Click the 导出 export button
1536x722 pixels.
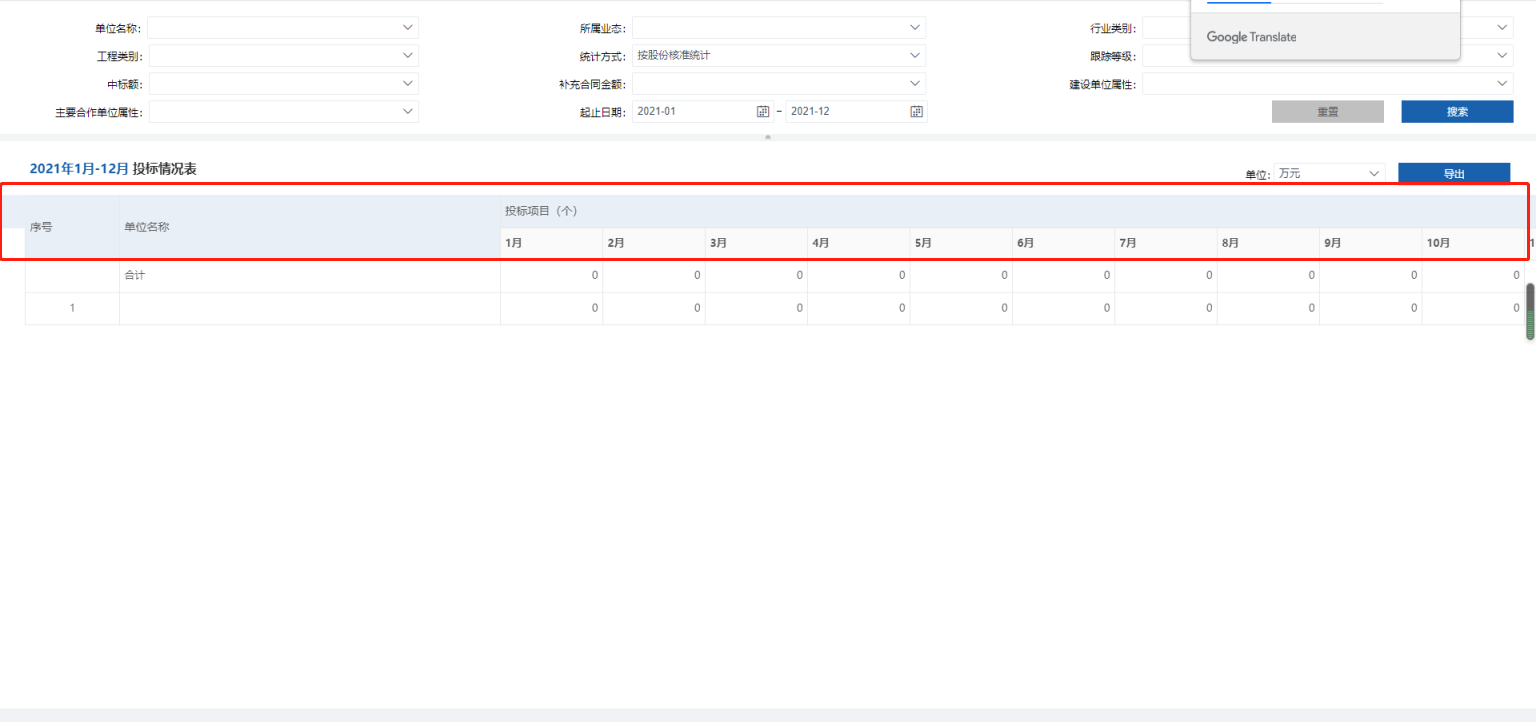[x=1454, y=174]
